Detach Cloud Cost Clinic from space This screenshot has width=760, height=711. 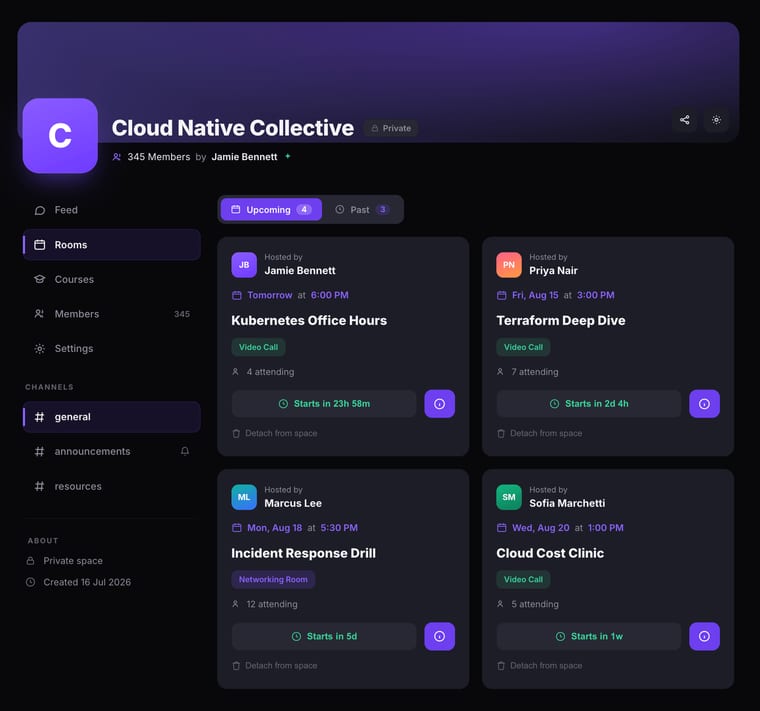click(539, 666)
